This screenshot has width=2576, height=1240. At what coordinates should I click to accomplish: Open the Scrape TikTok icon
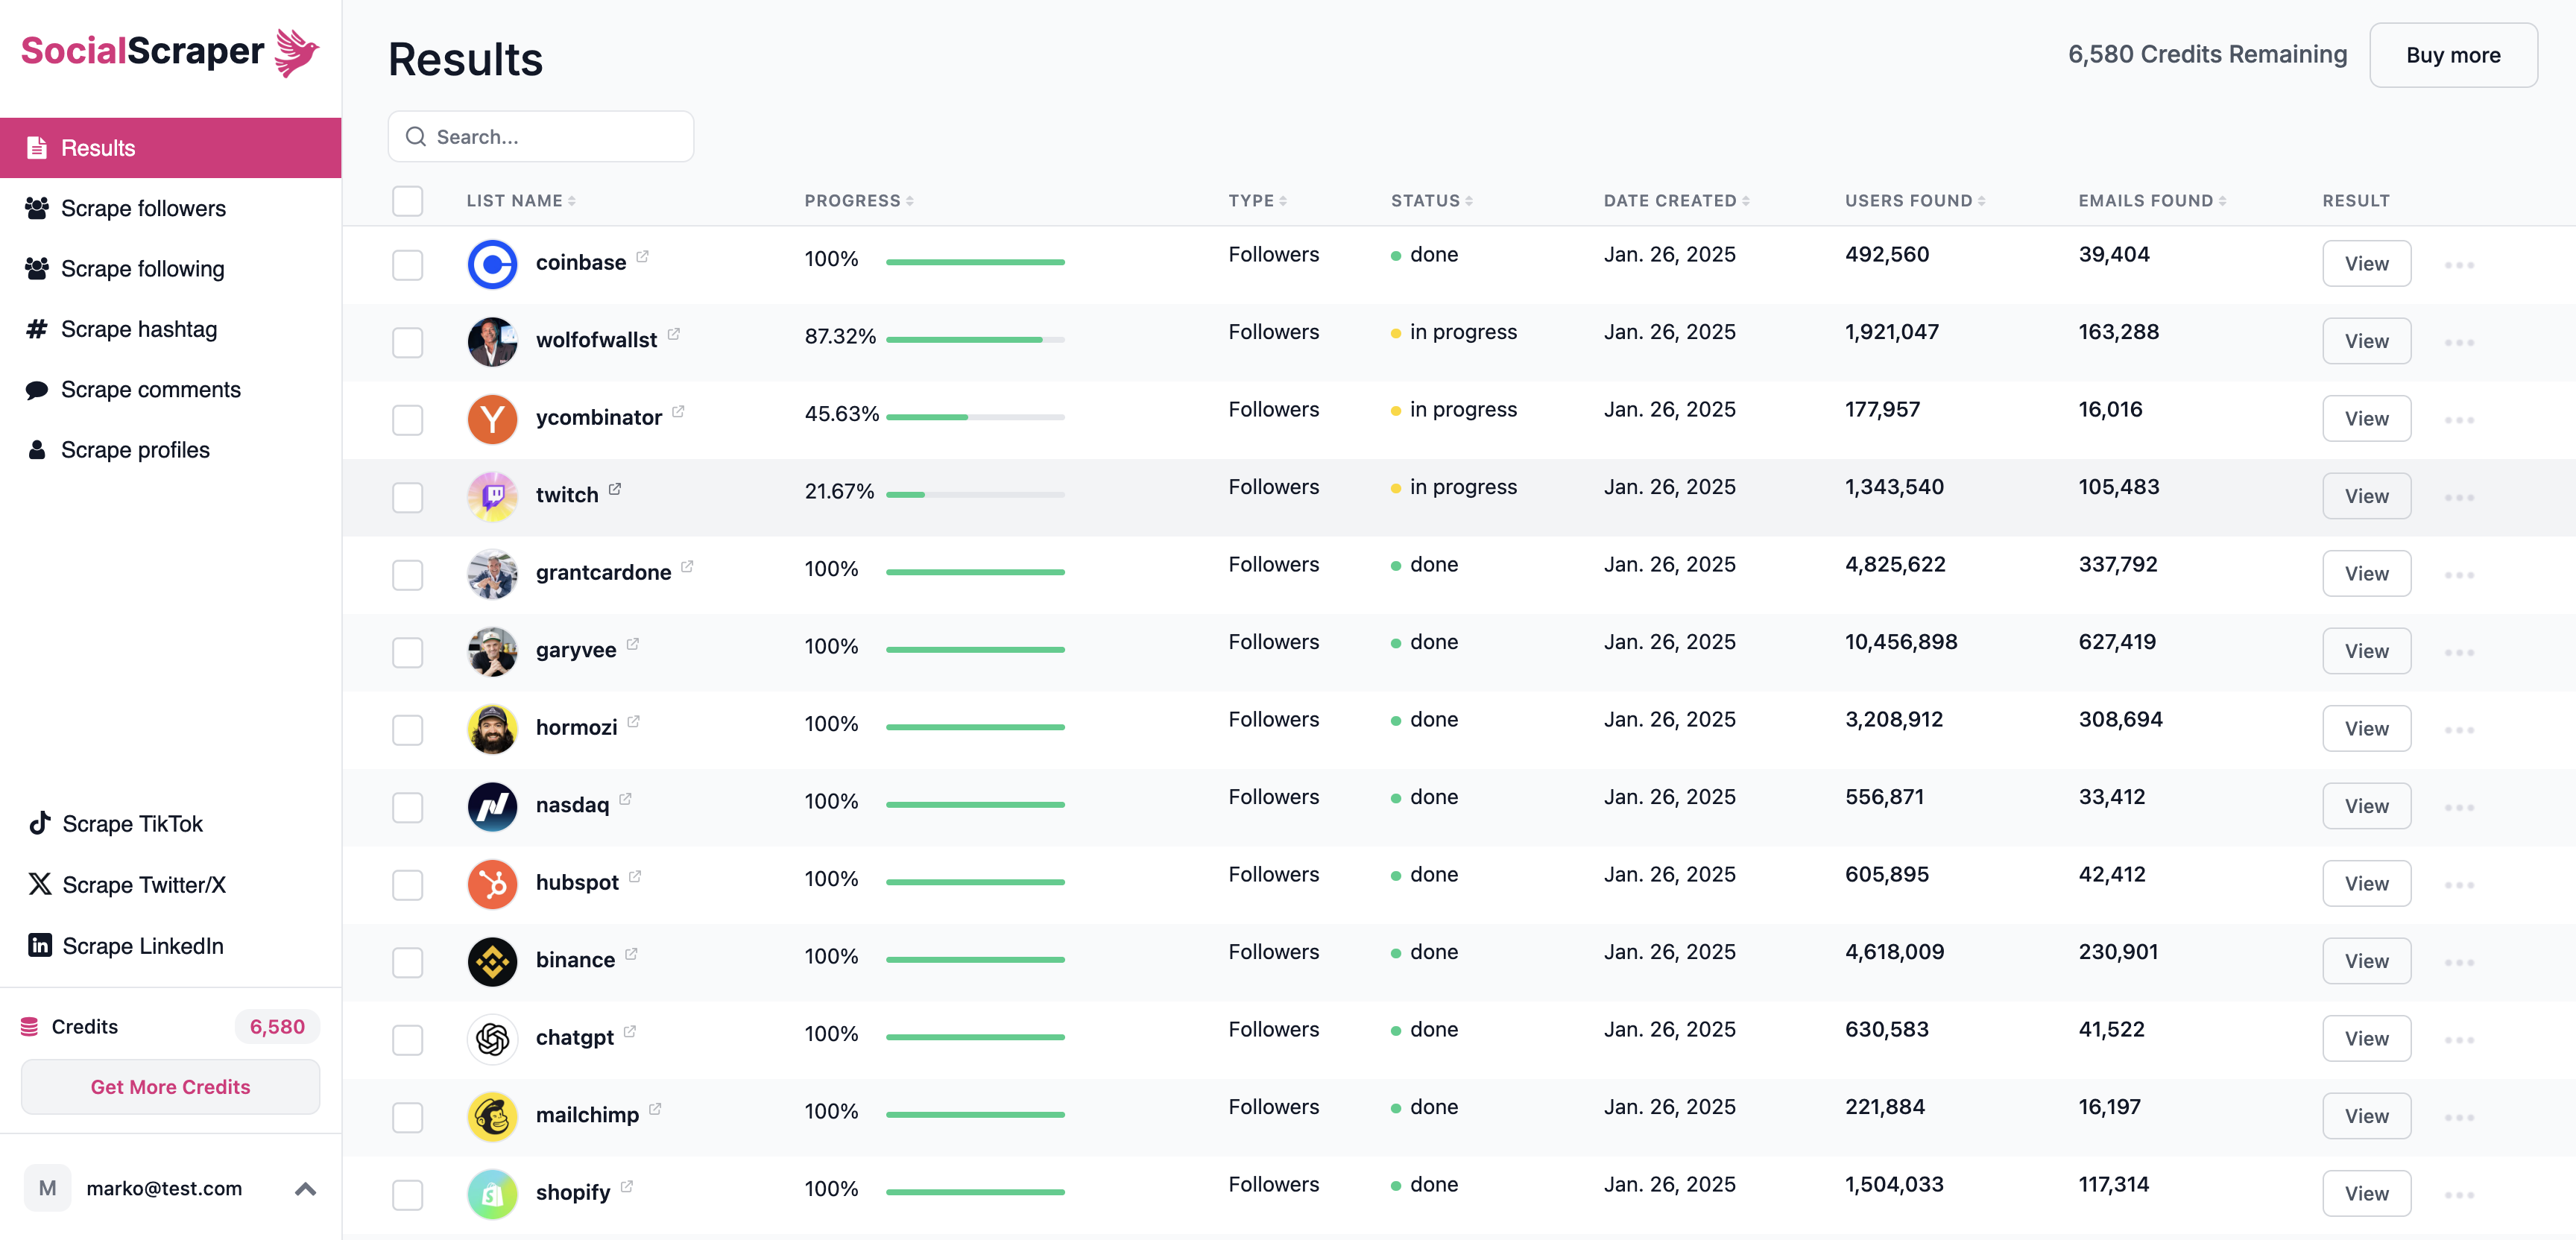(39, 823)
